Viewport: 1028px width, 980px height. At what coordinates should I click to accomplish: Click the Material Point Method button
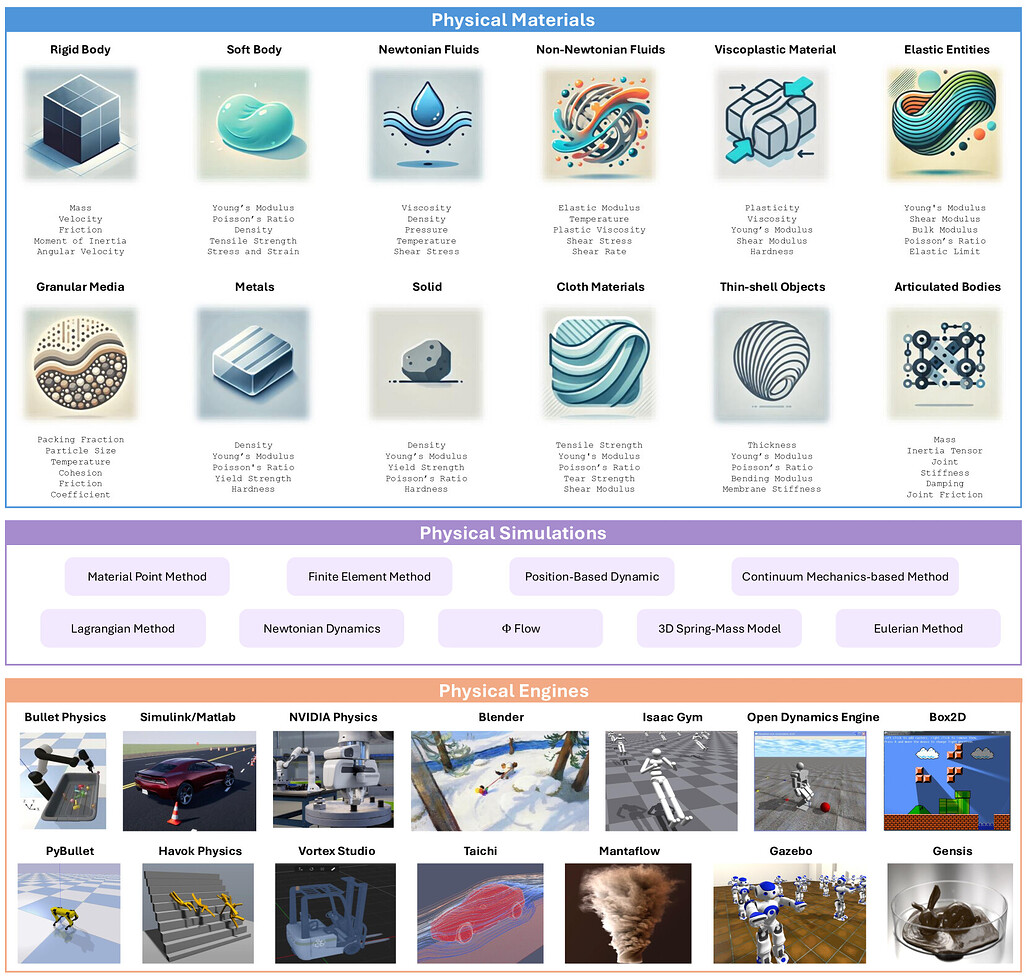tap(147, 577)
